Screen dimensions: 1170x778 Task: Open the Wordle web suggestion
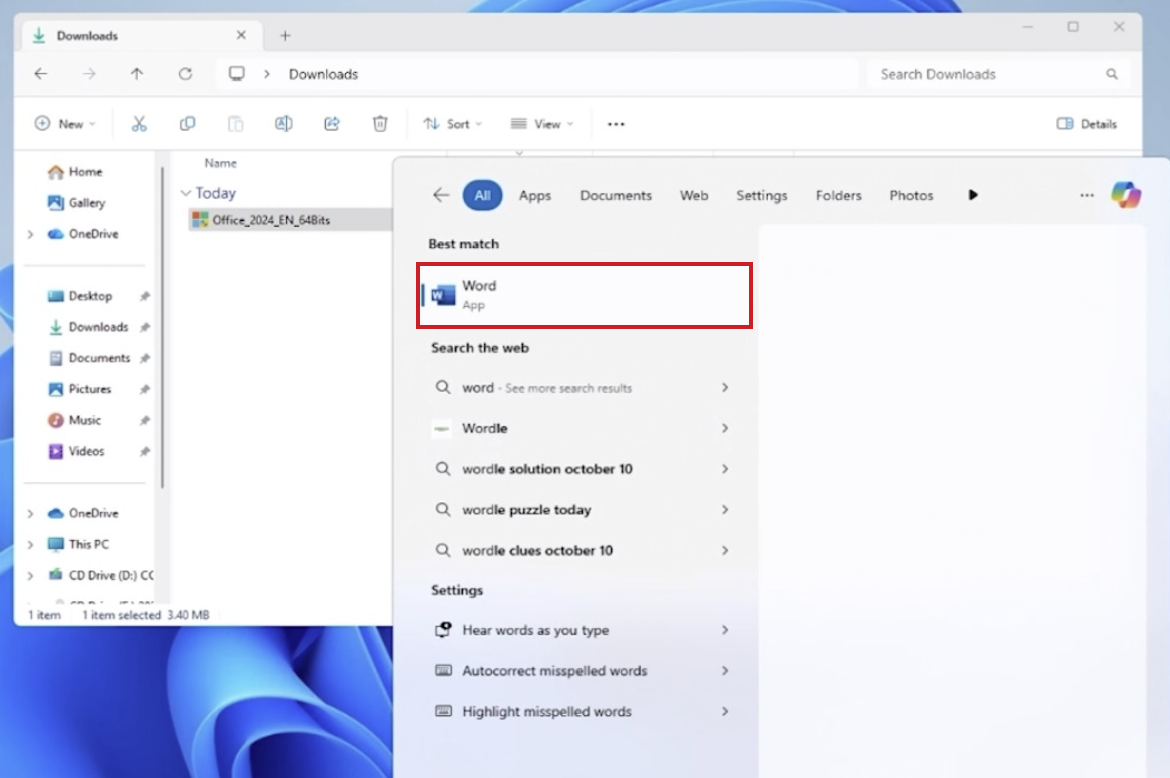[x=582, y=428]
